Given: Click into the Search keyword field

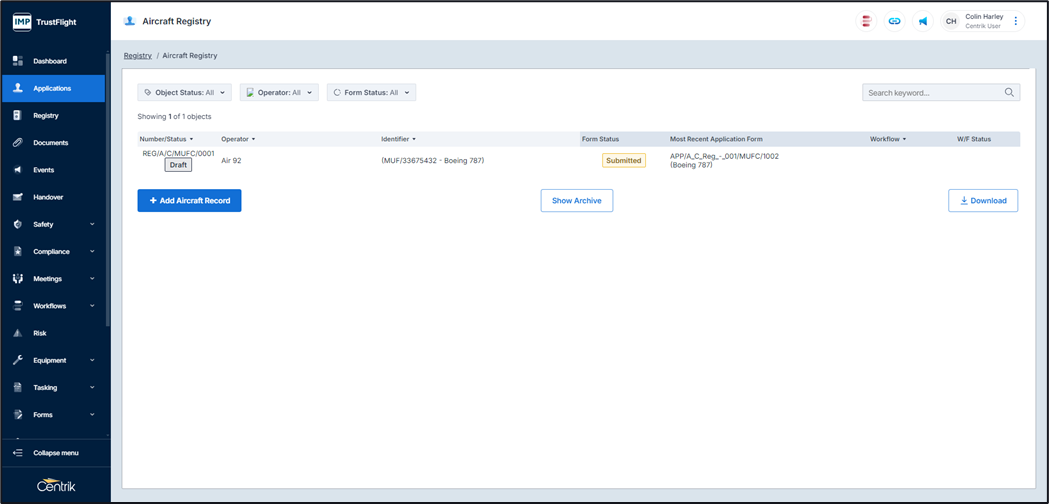Looking at the screenshot, I should pos(932,93).
